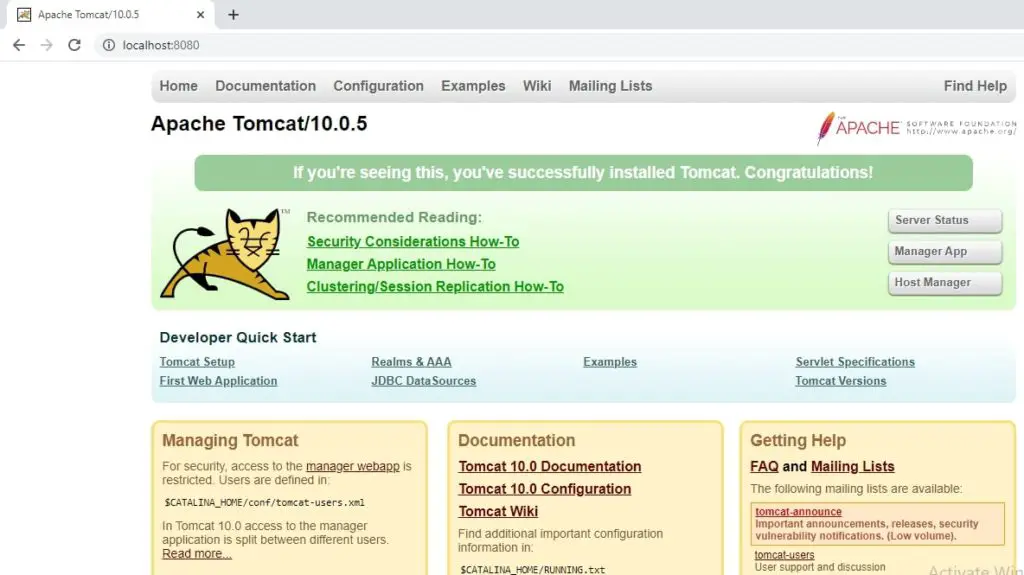Click the Developer Quick Start heading

pos(238,338)
